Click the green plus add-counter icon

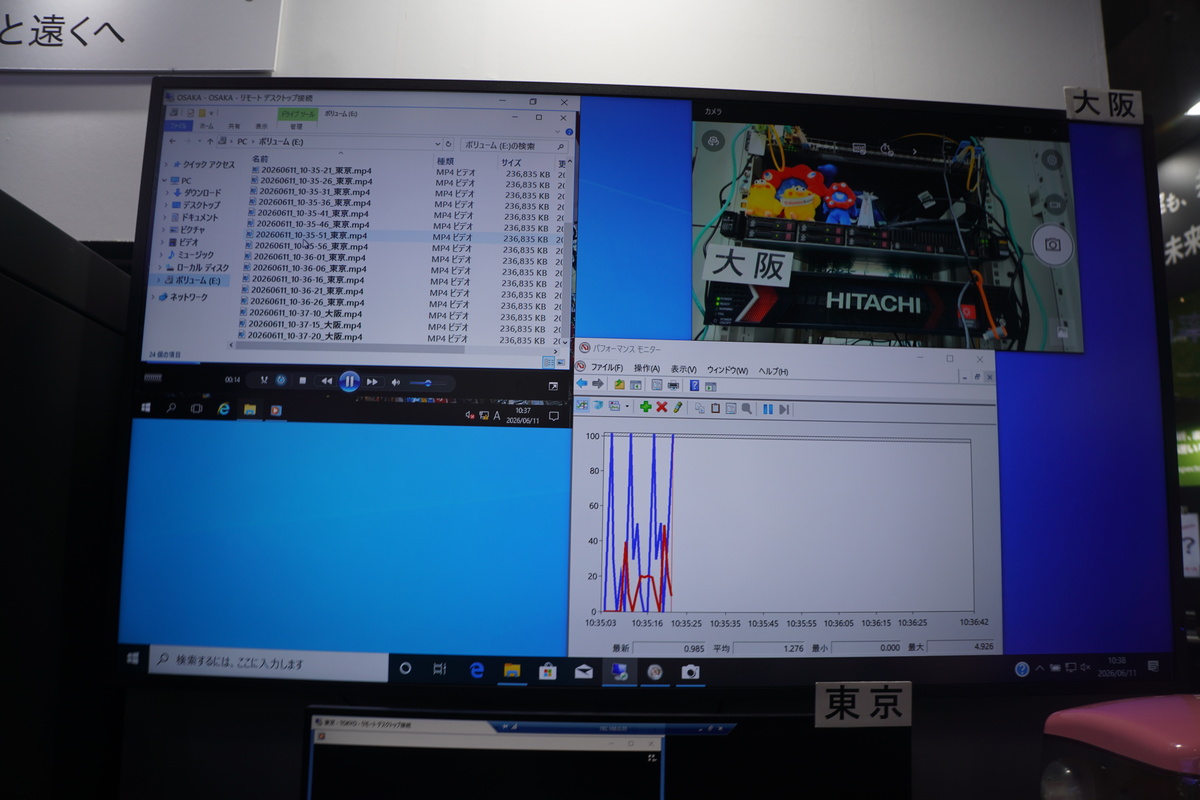(646, 406)
